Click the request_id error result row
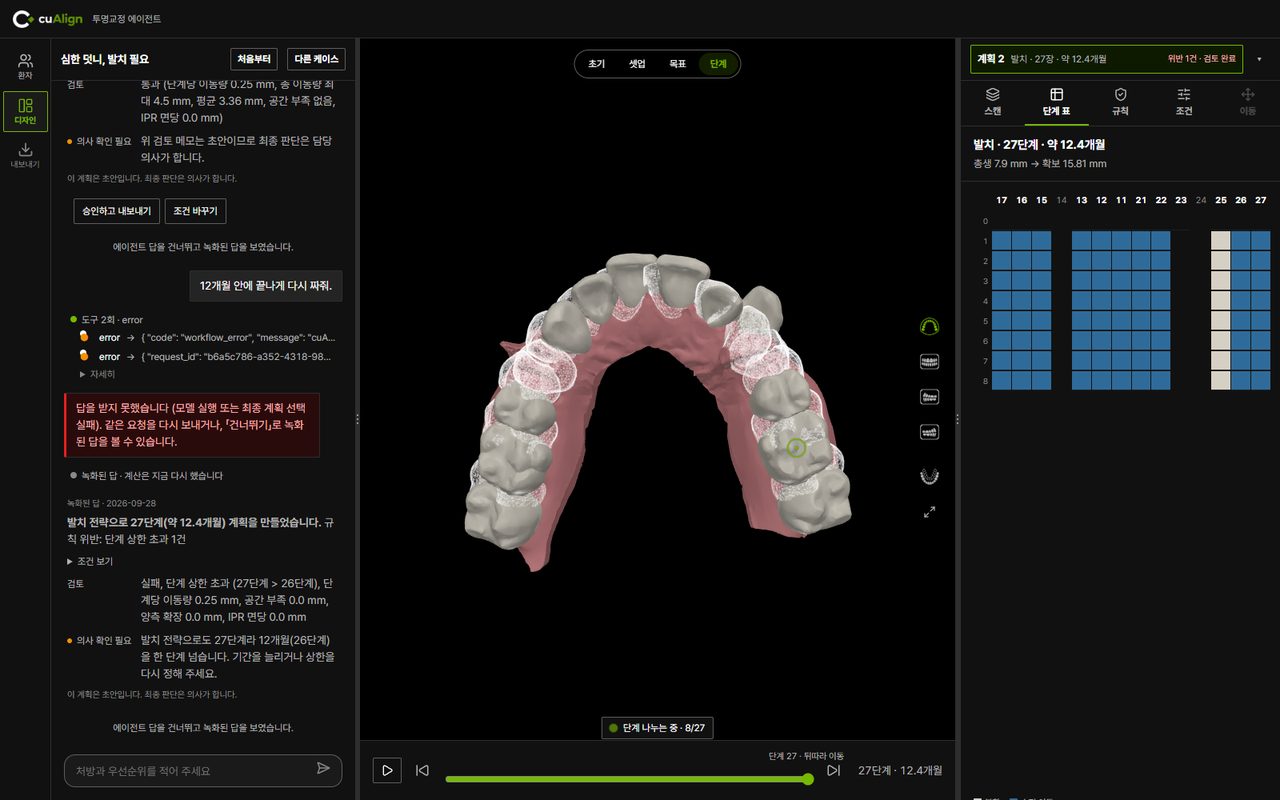The width and height of the screenshot is (1280, 800). tap(205, 357)
